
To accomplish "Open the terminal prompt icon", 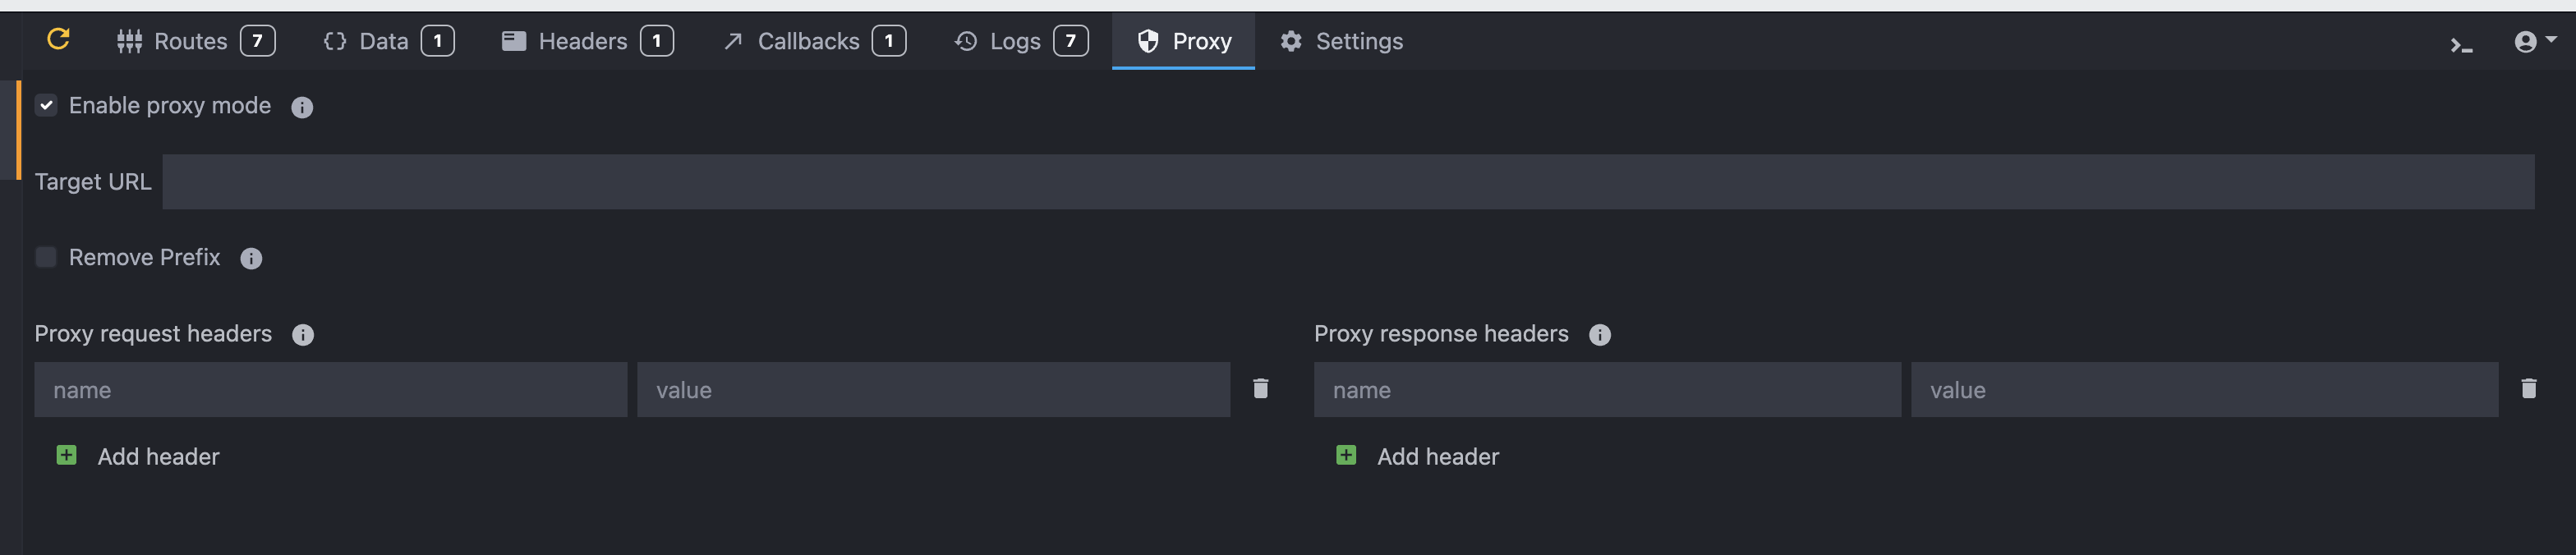I will click(2461, 45).
